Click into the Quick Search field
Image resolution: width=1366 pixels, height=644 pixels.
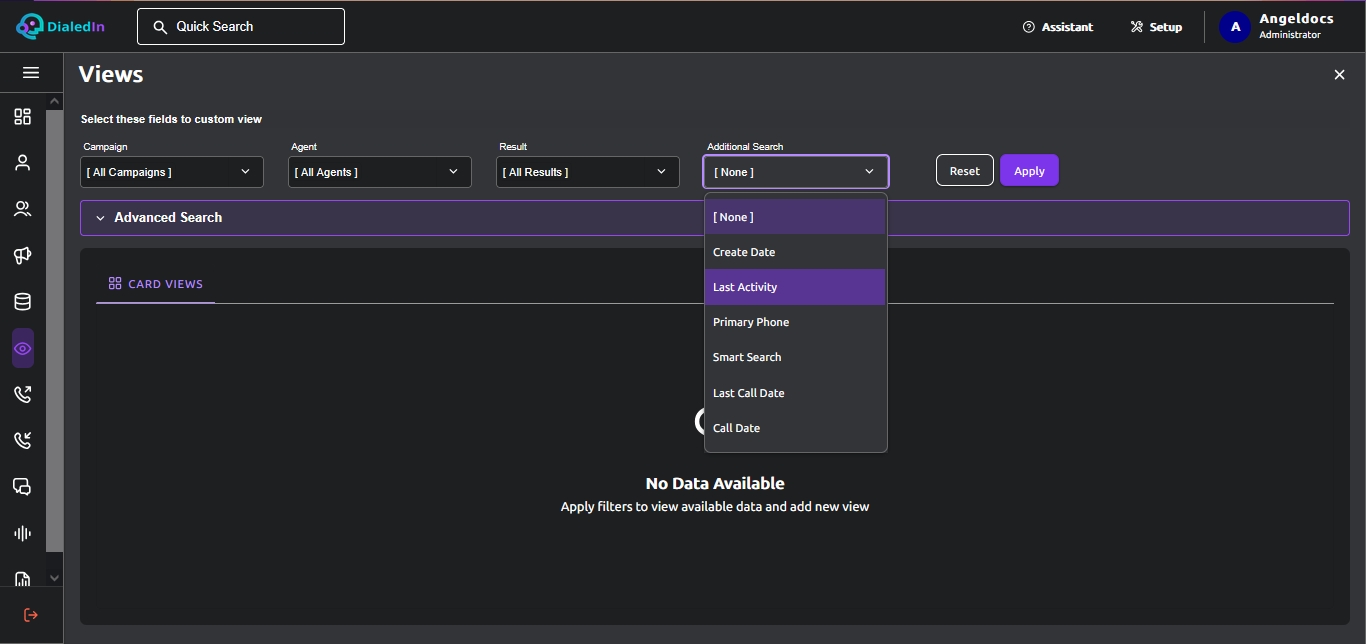click(241, 27)
